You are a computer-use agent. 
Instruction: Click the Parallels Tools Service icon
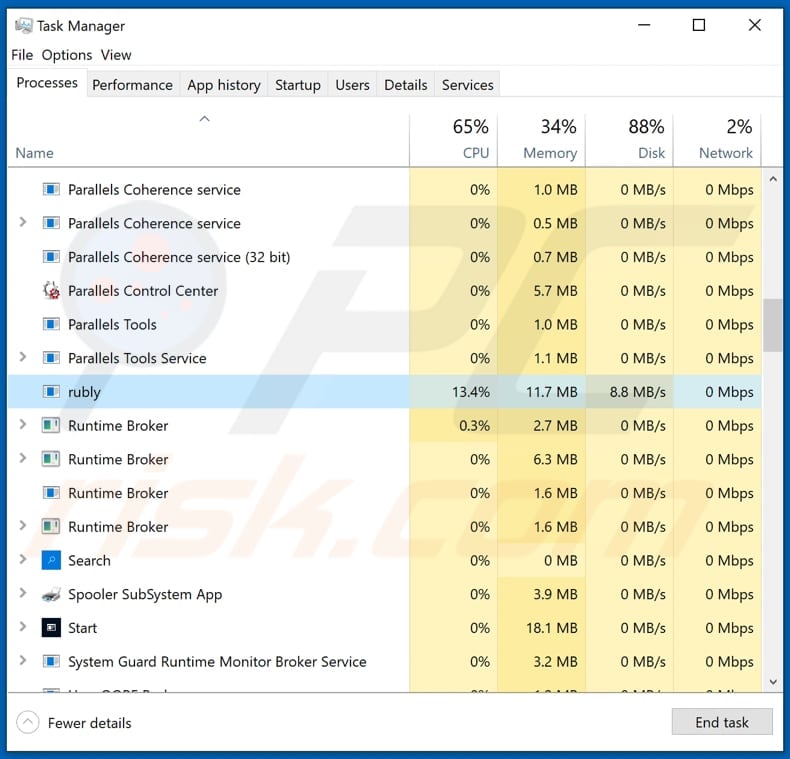(51, 358)
